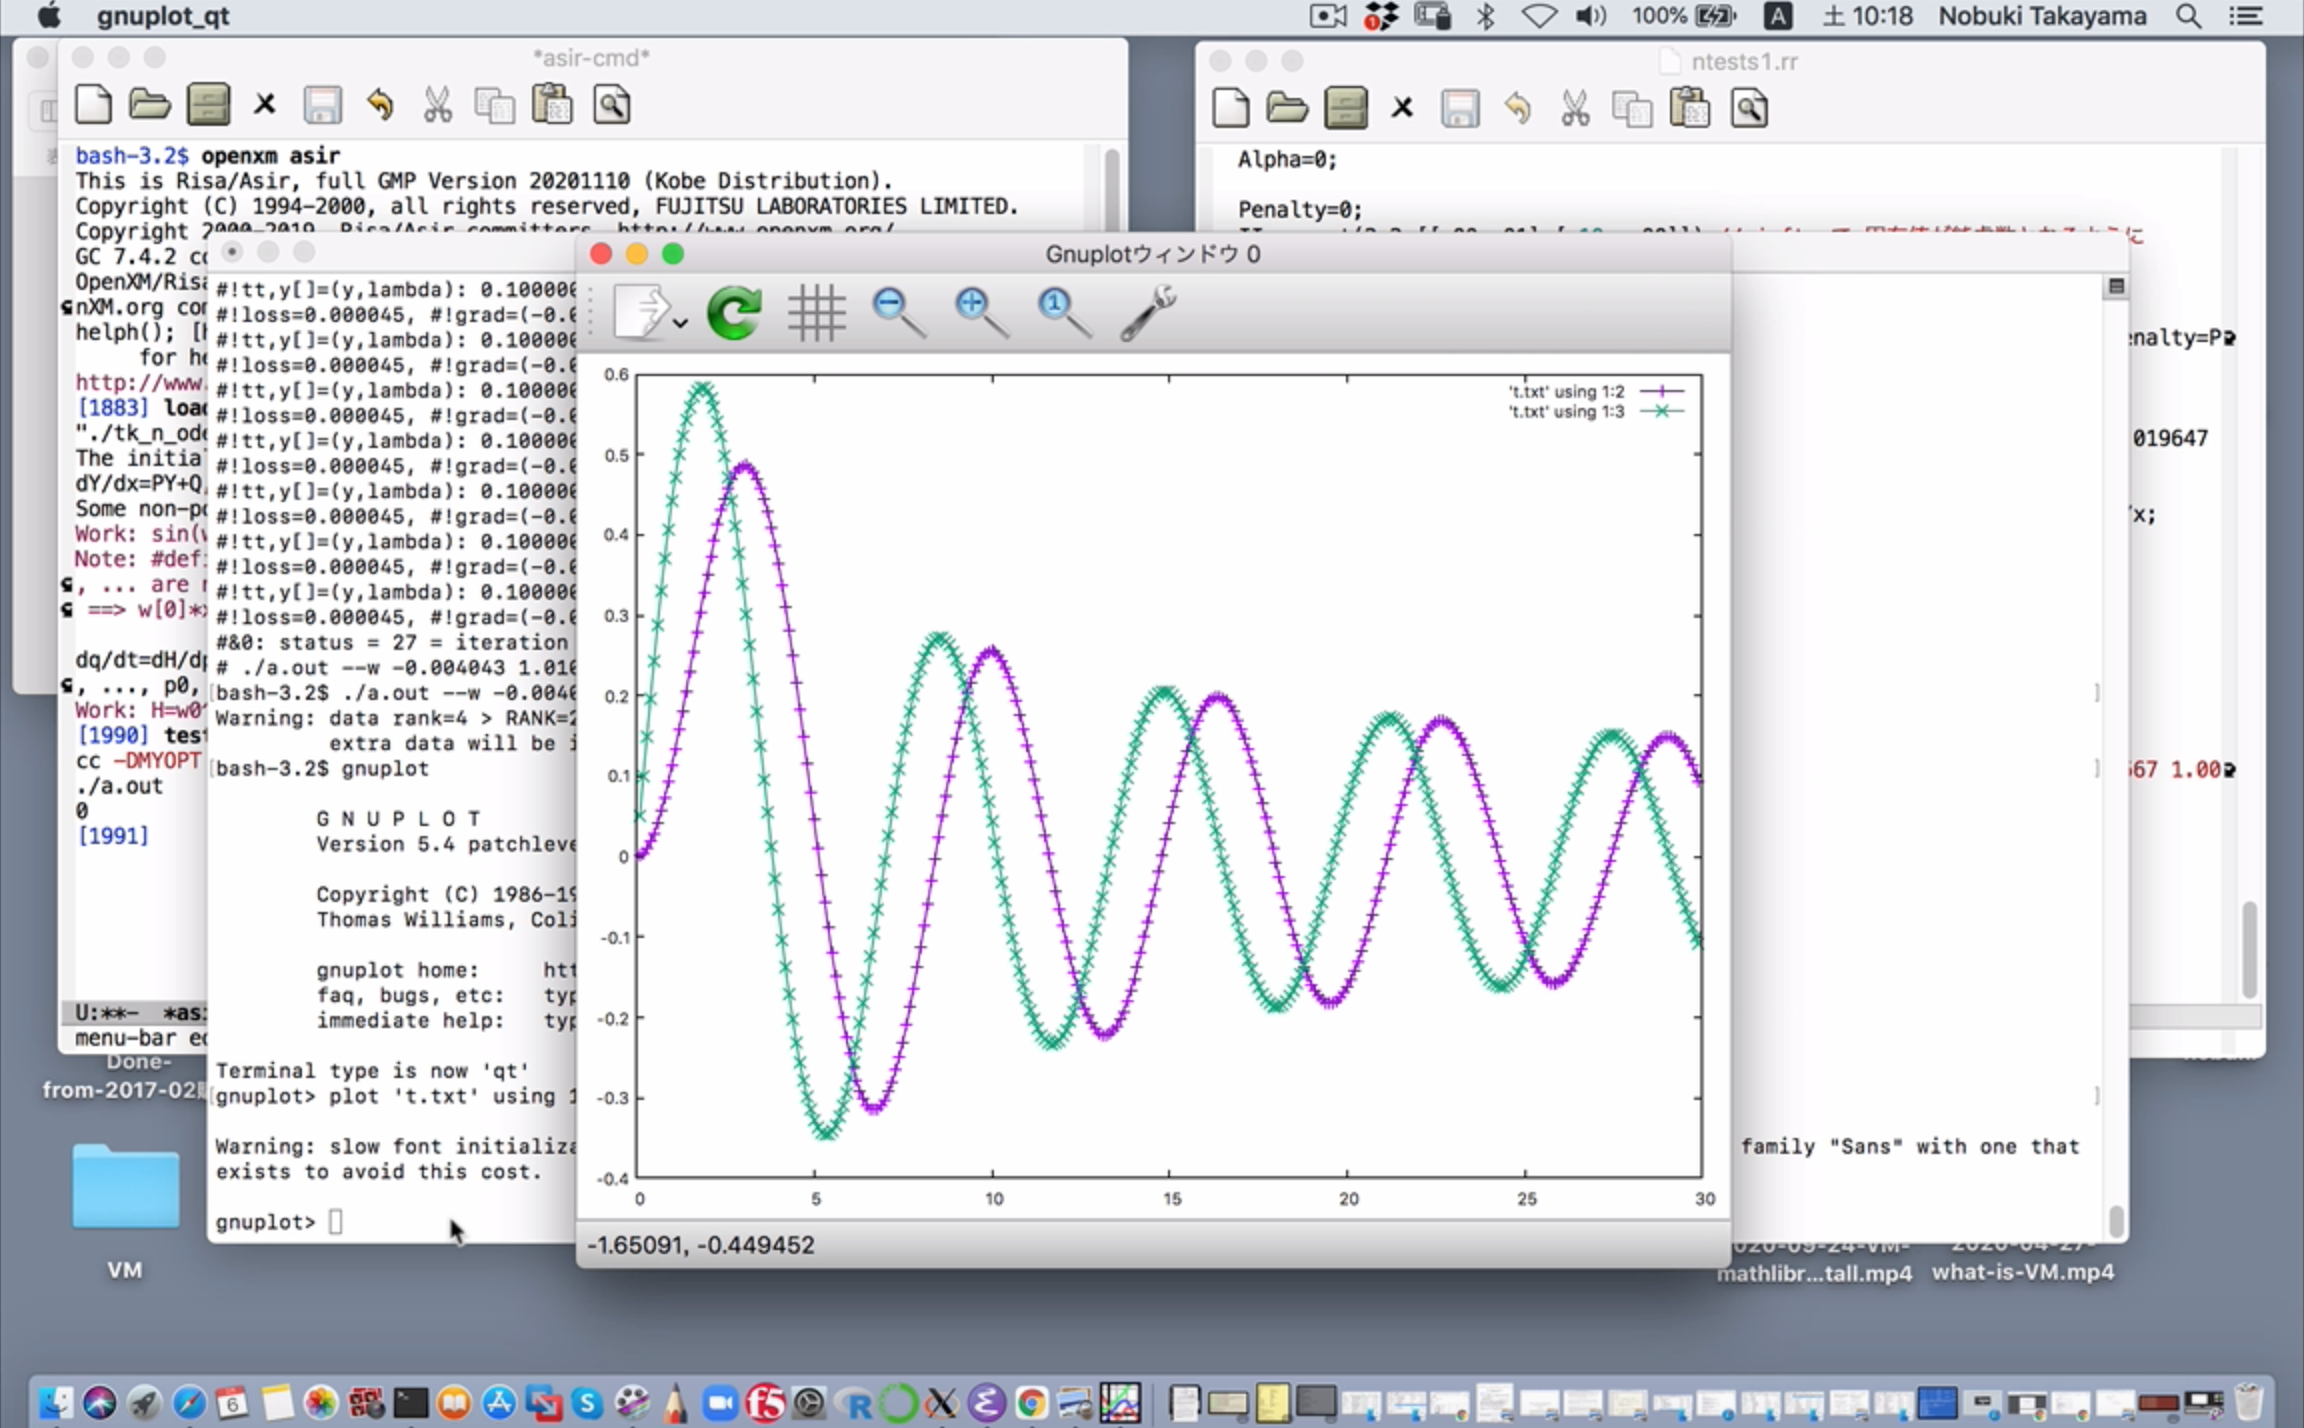Open Finder from the Dock
The width and height of the screenshot is (2304, 1428).
(x=55, y=1402)
